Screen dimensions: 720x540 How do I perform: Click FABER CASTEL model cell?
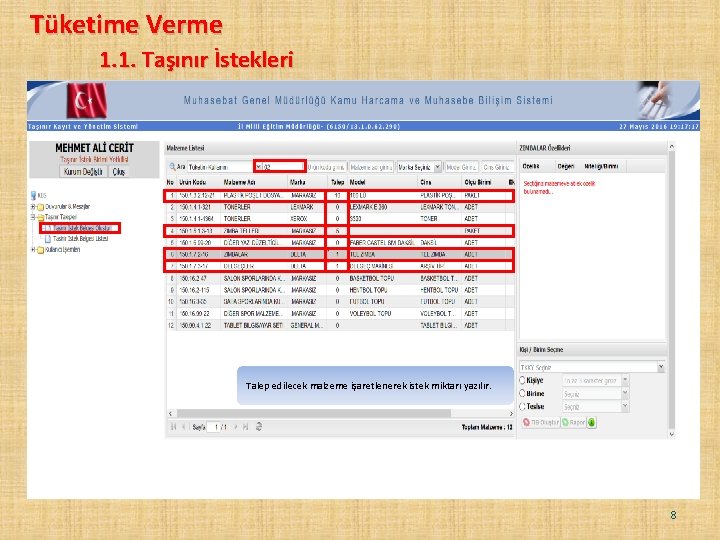click(382, 242)
